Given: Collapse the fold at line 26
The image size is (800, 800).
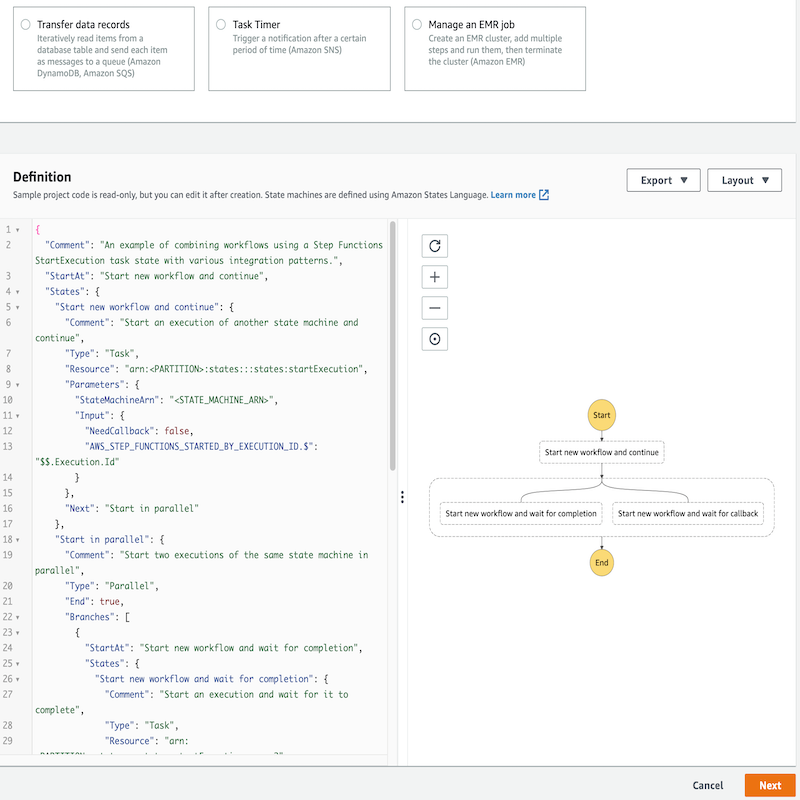Looking at the screenshot, I should click(18, 679).
